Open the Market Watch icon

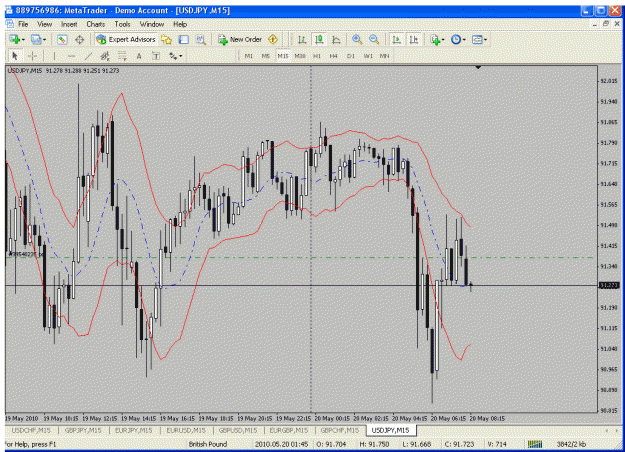coord(62,39)
